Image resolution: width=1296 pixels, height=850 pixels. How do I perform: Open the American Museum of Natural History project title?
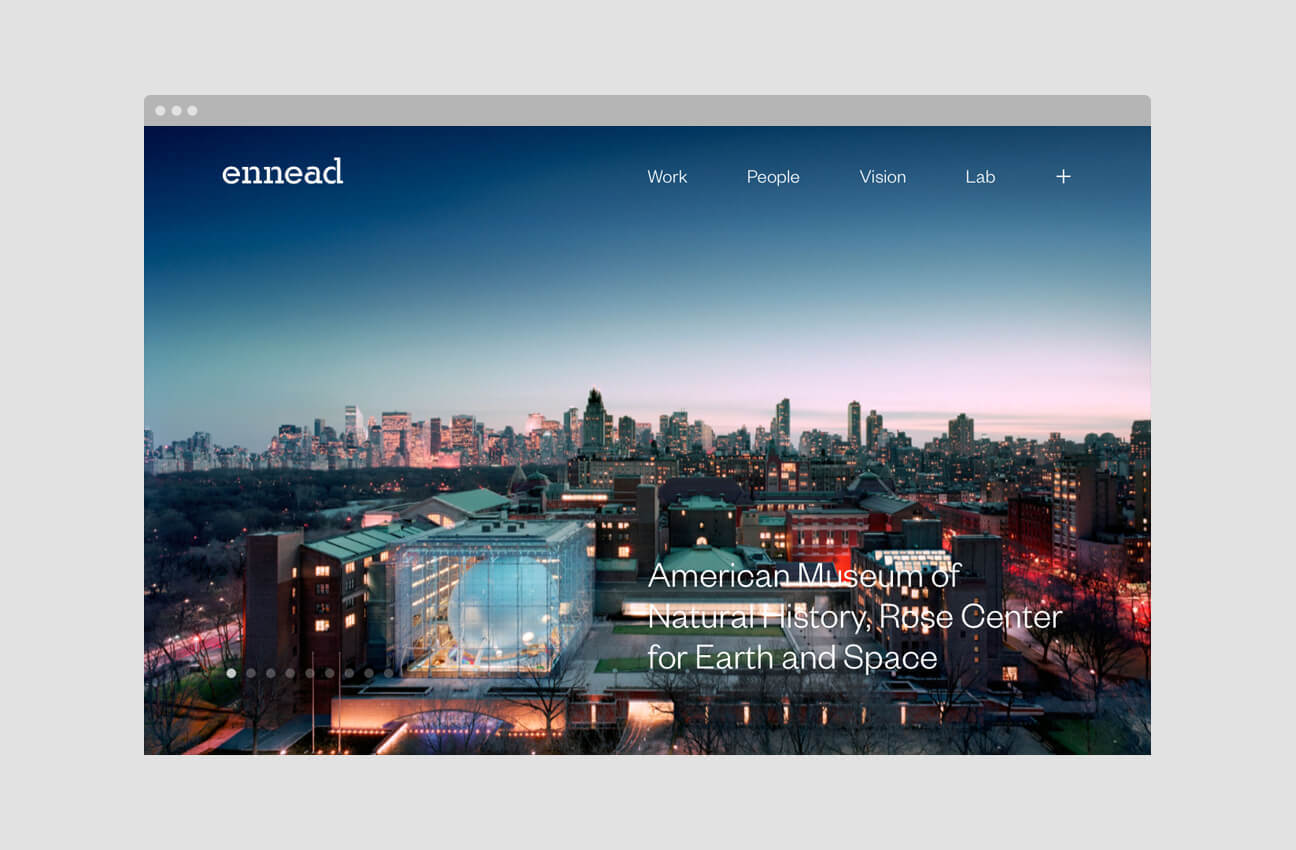point(855,616)
